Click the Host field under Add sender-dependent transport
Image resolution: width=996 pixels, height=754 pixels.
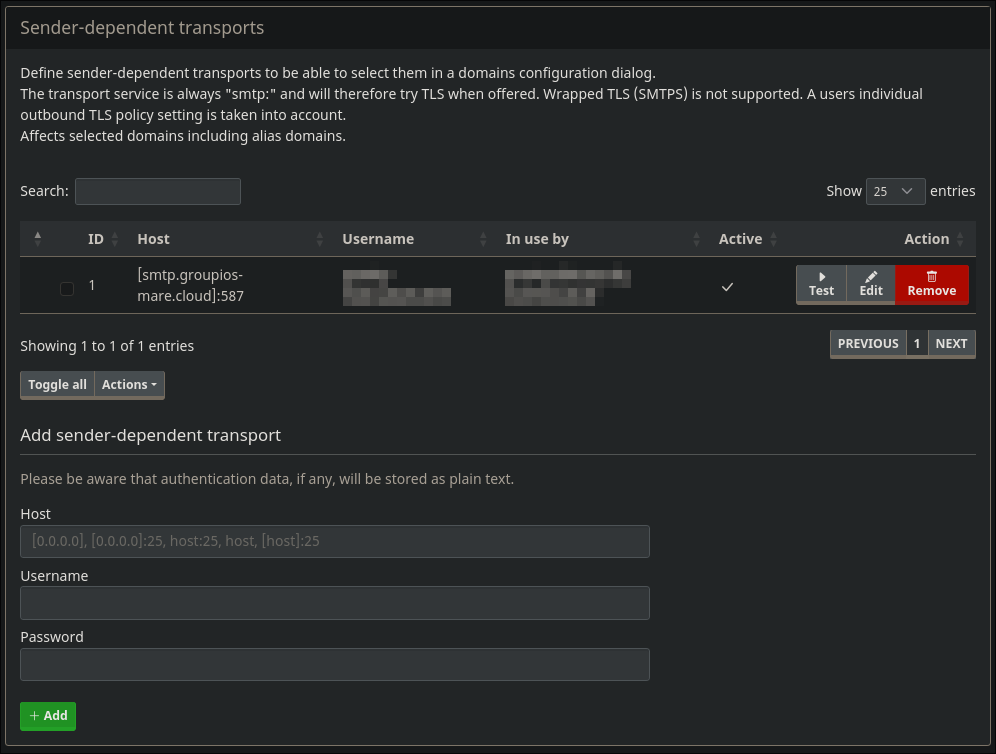335,541
